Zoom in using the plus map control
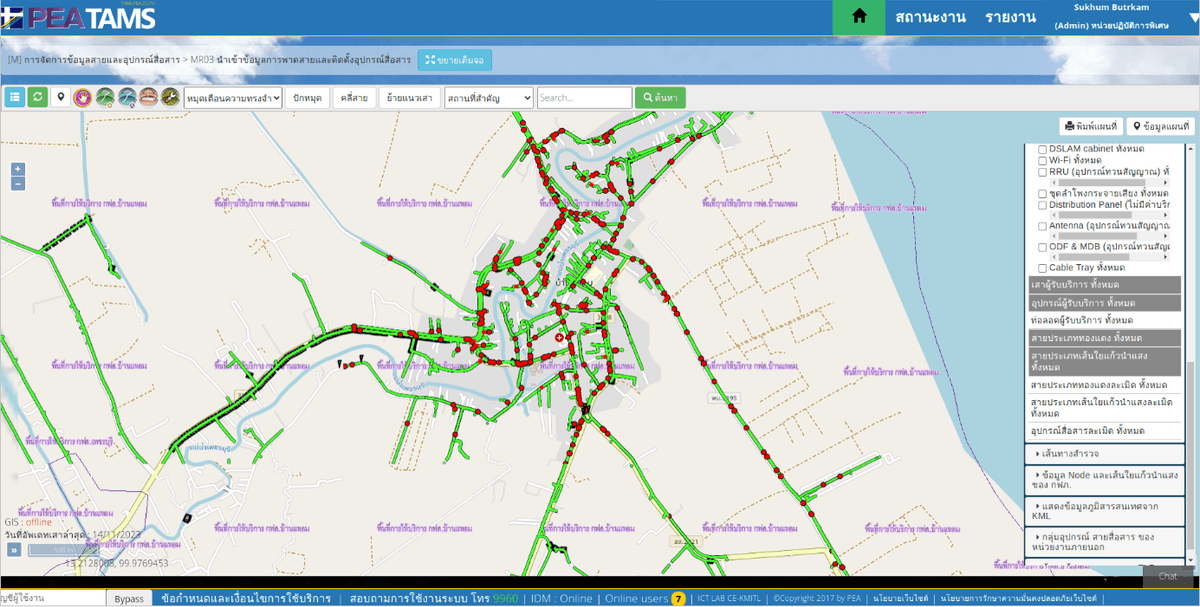1200x607 pixels. (x=17, y=167)
